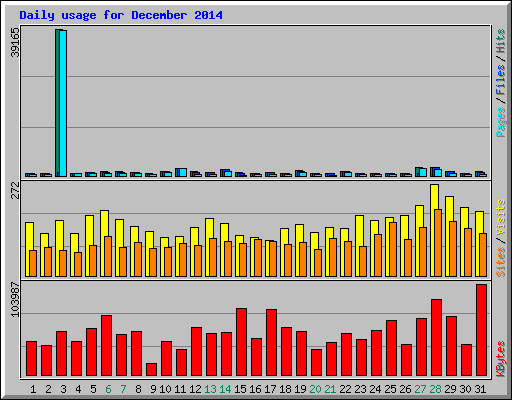
Task: Click day label 9 on the x-axis
Action: click(x=153, y=389)
